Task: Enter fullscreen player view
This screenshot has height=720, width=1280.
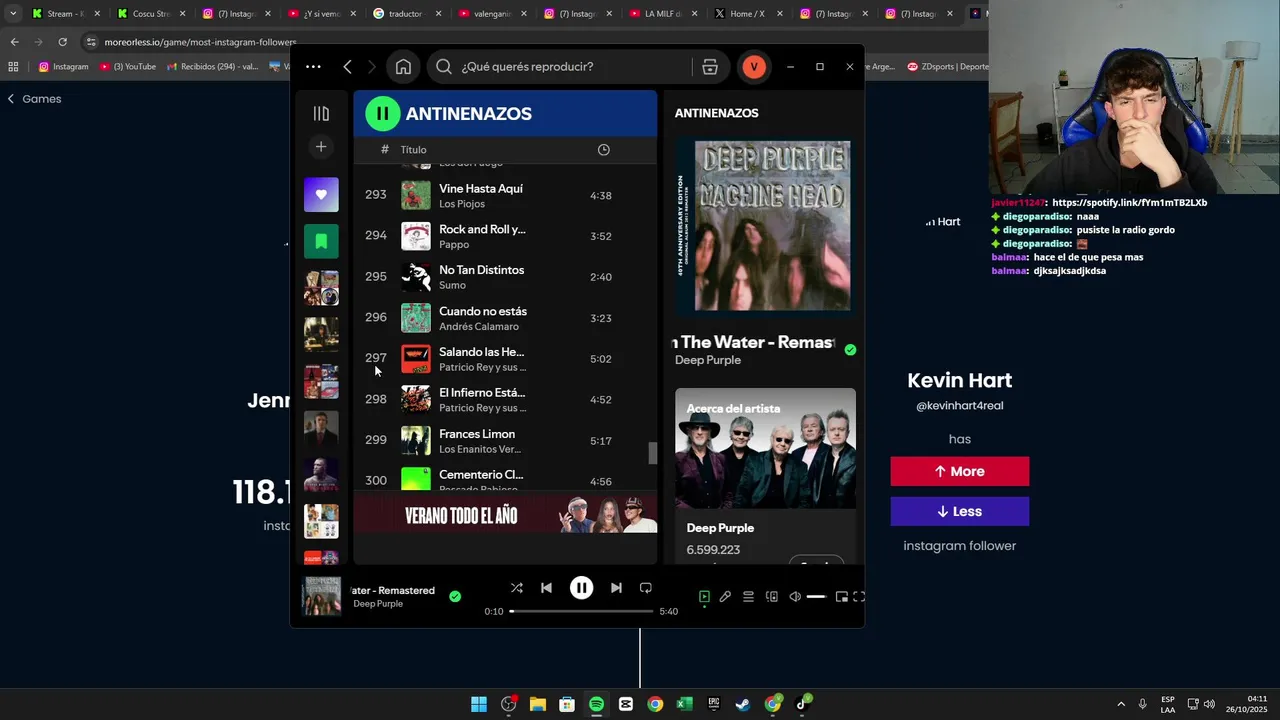Action: coord(859,597)
